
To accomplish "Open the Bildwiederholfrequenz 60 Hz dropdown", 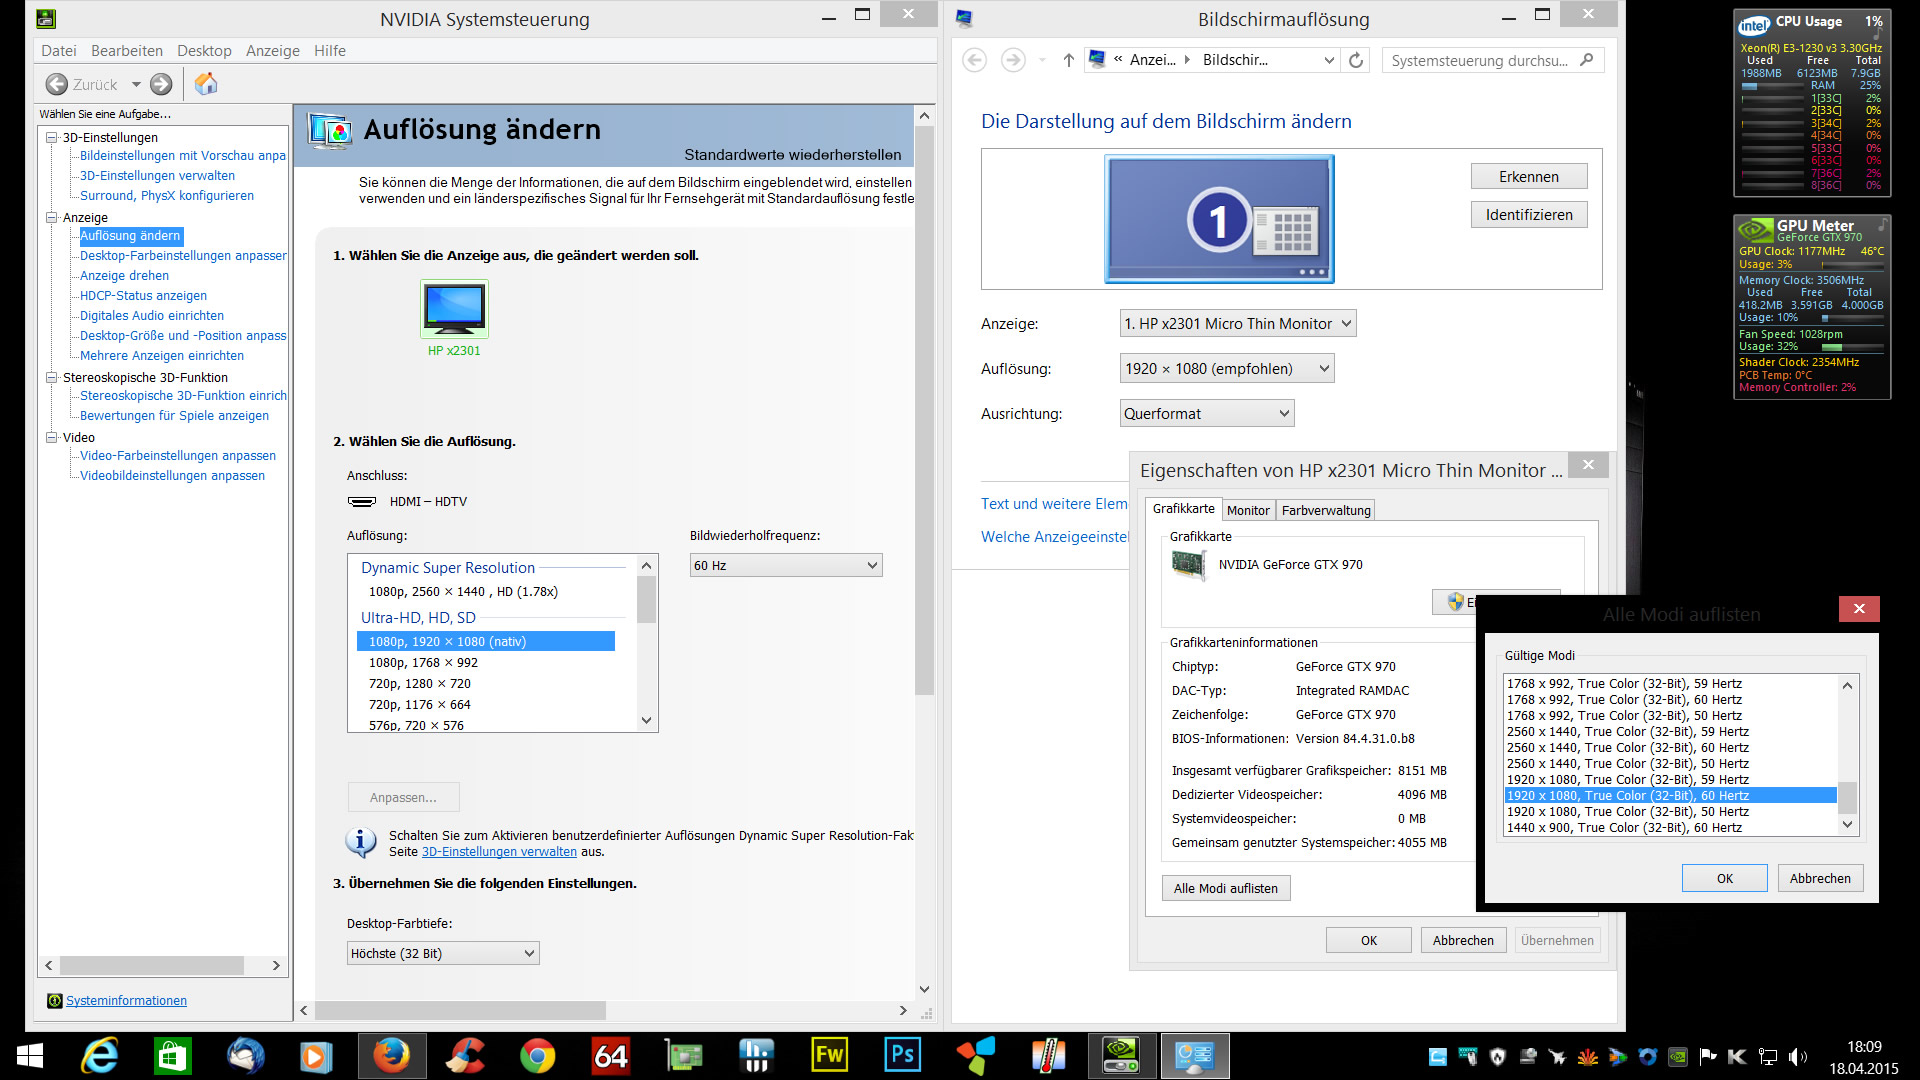I will (x=785, y=566).
